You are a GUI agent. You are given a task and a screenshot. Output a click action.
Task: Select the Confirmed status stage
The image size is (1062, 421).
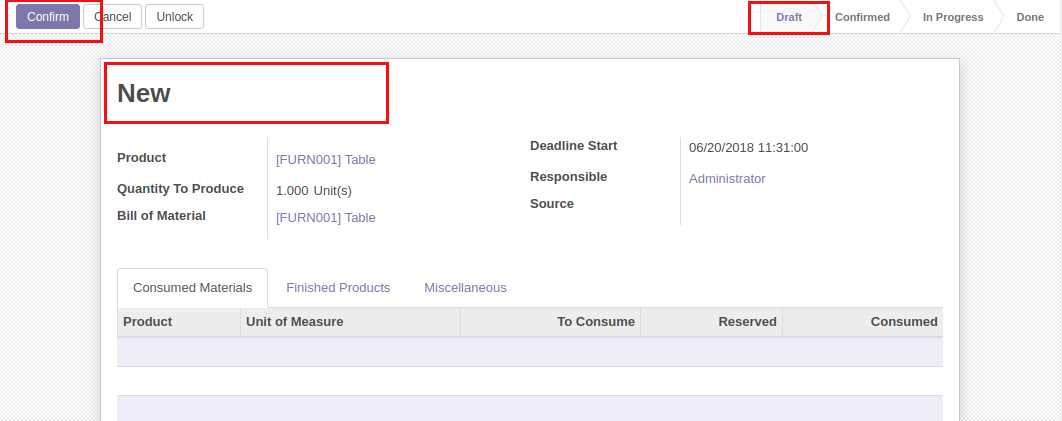[862, 17]
